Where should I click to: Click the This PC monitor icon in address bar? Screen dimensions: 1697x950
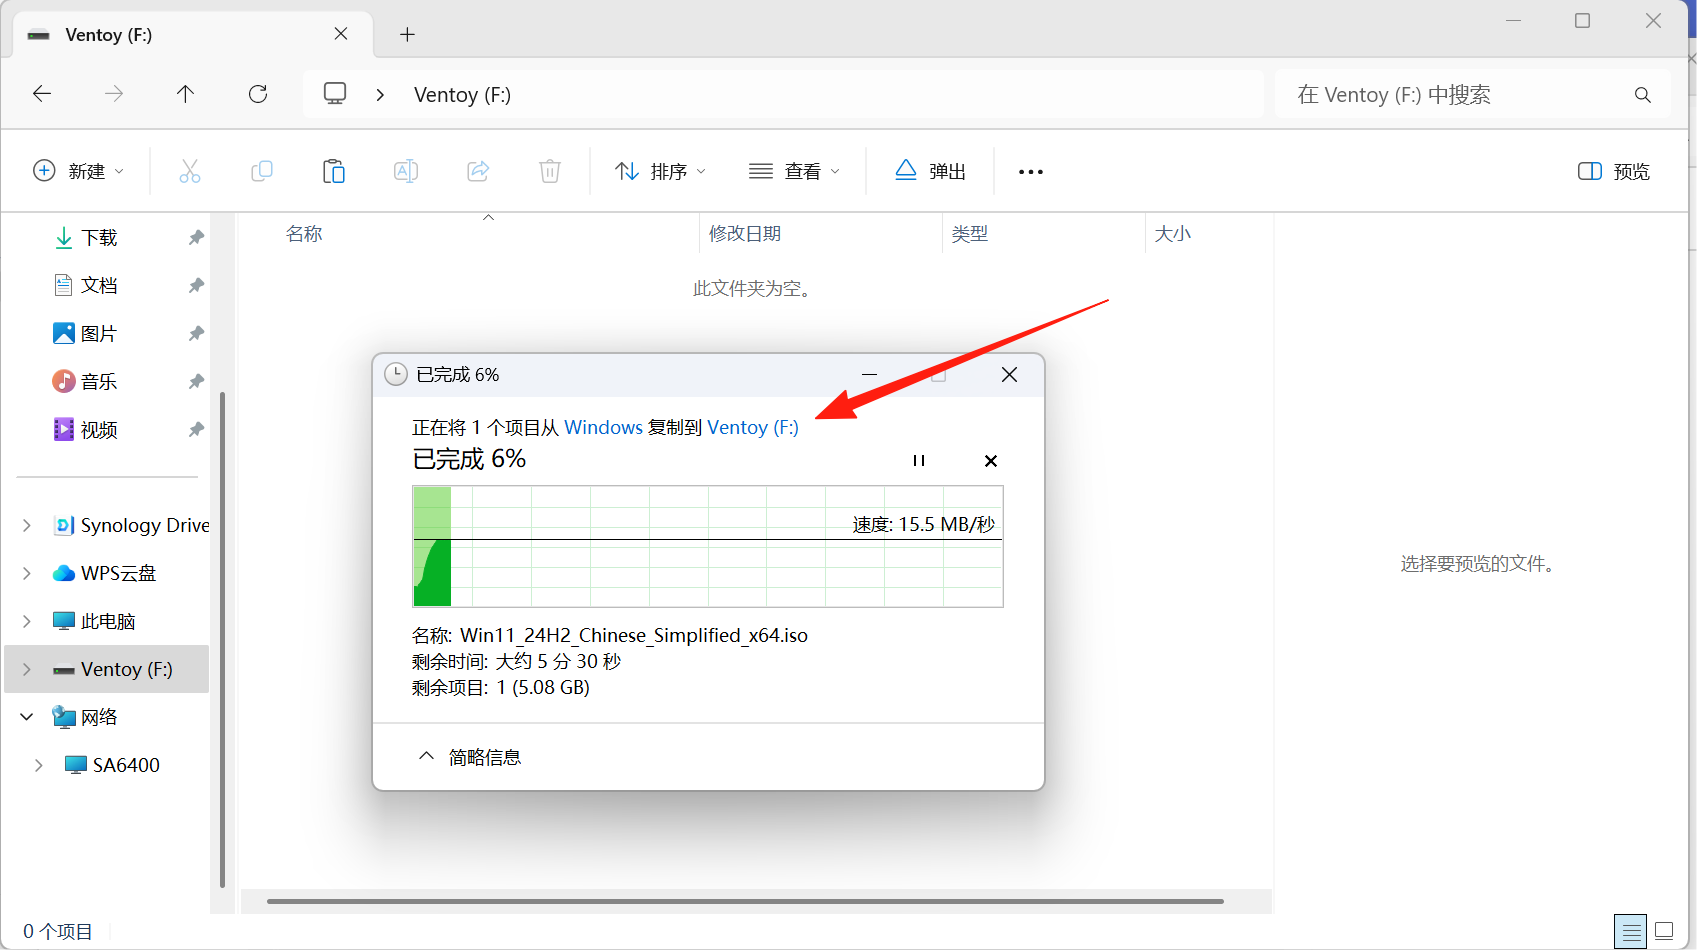(335, 94)
